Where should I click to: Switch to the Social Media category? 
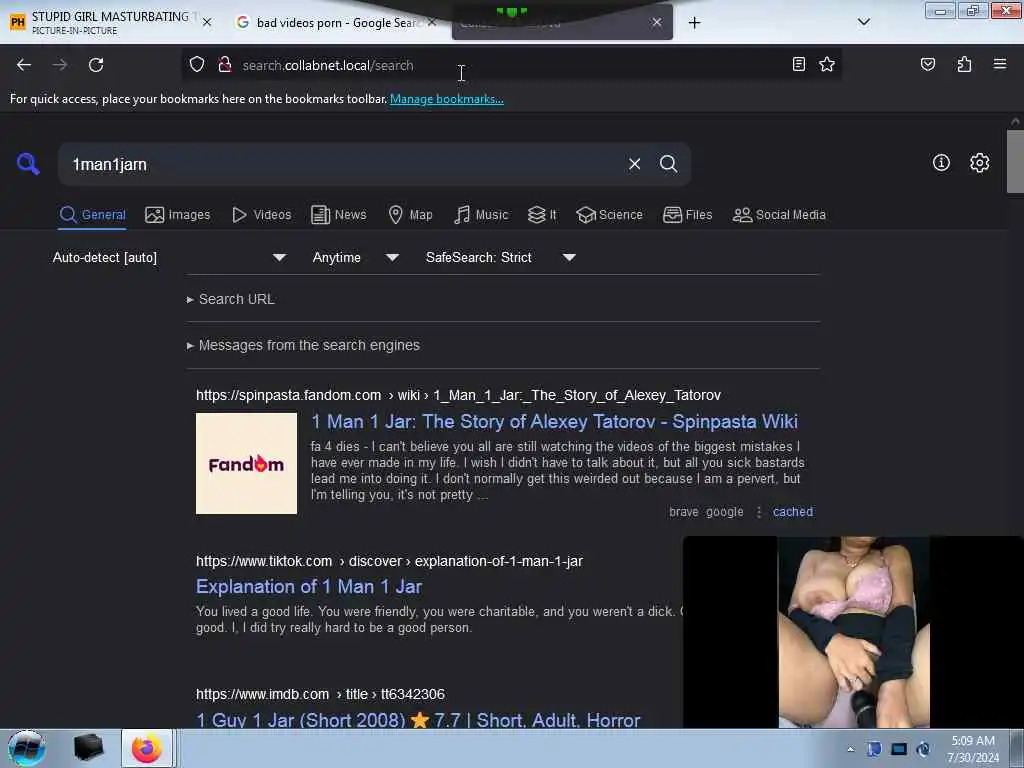tap(779, 214)
